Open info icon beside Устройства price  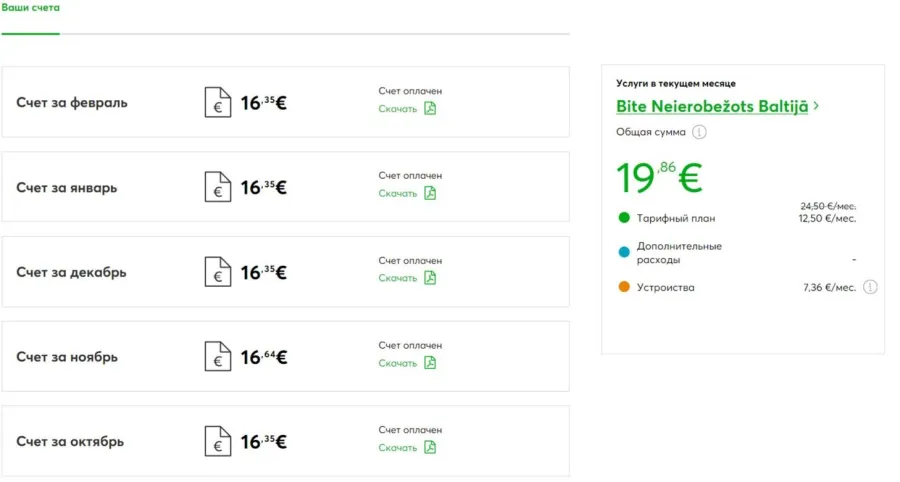point(870,287)
